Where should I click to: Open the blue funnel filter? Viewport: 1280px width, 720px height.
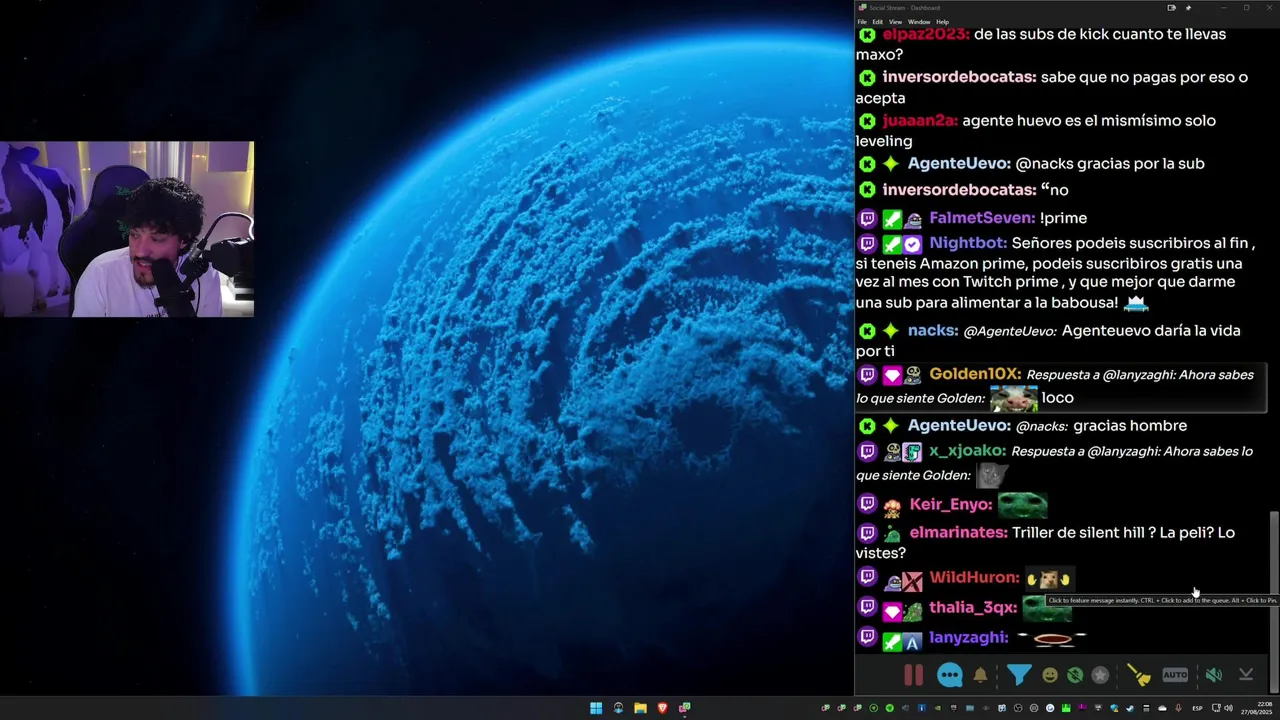tap(1018, 675)
